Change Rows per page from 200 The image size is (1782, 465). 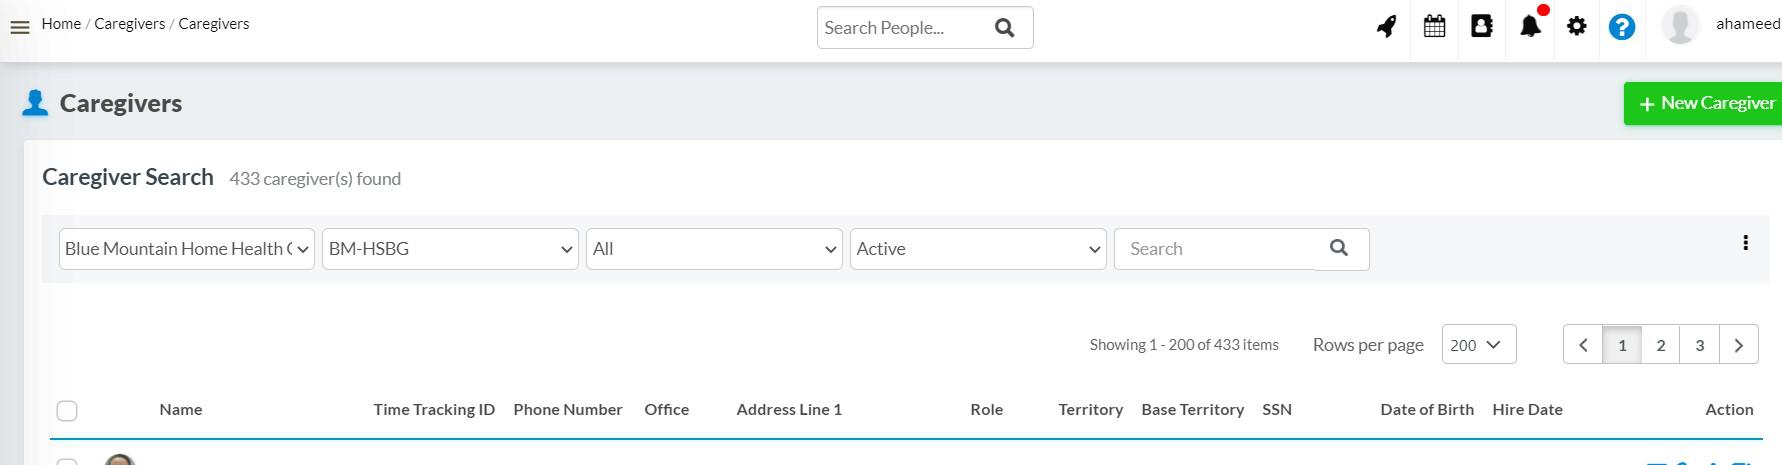(1478, 345)
